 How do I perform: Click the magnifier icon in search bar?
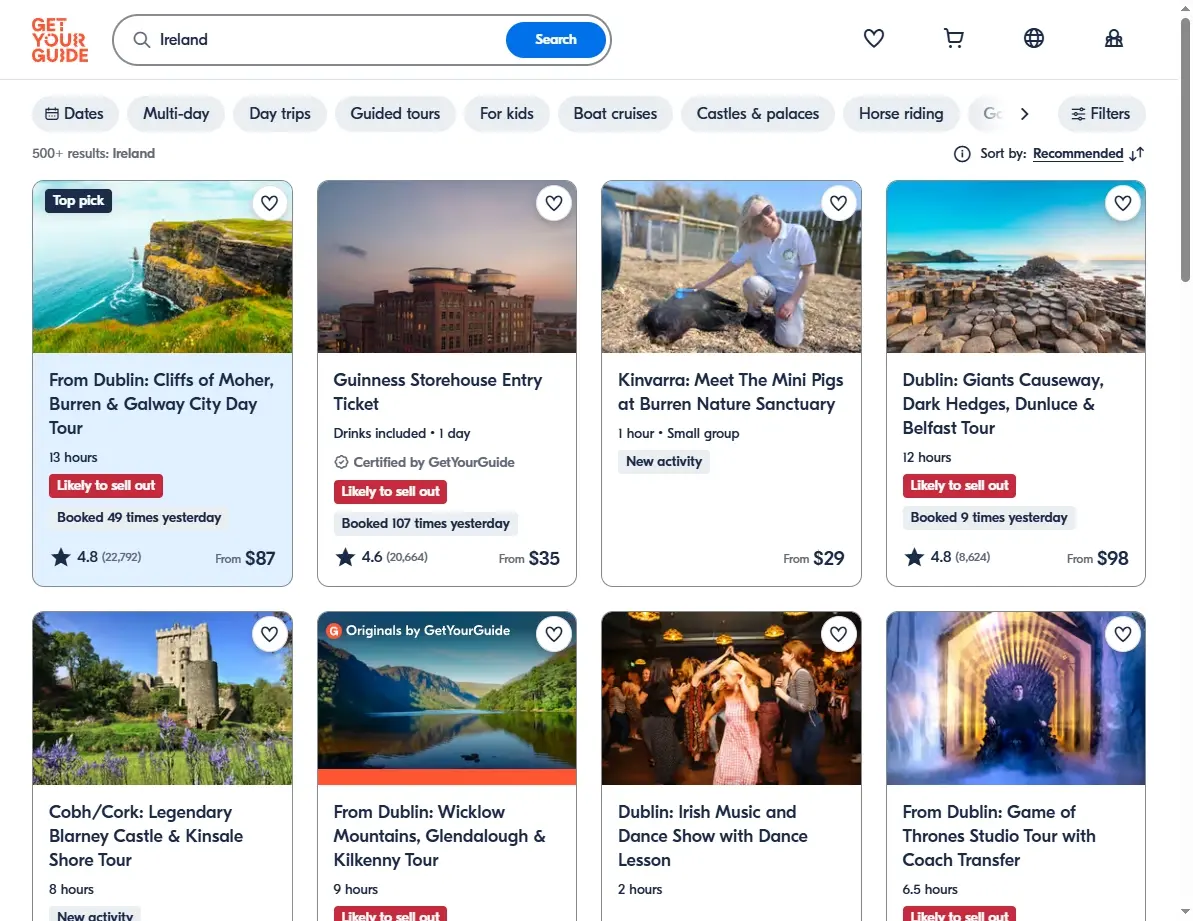tap(142, 40)
